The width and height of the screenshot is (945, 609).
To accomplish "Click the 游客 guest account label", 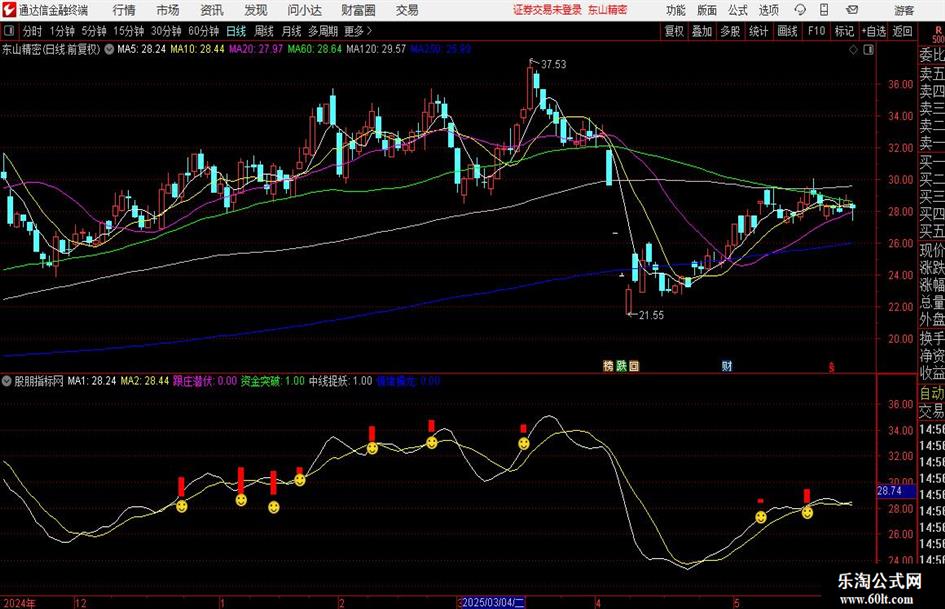I will pyautogui.click(x=903, y=10).
